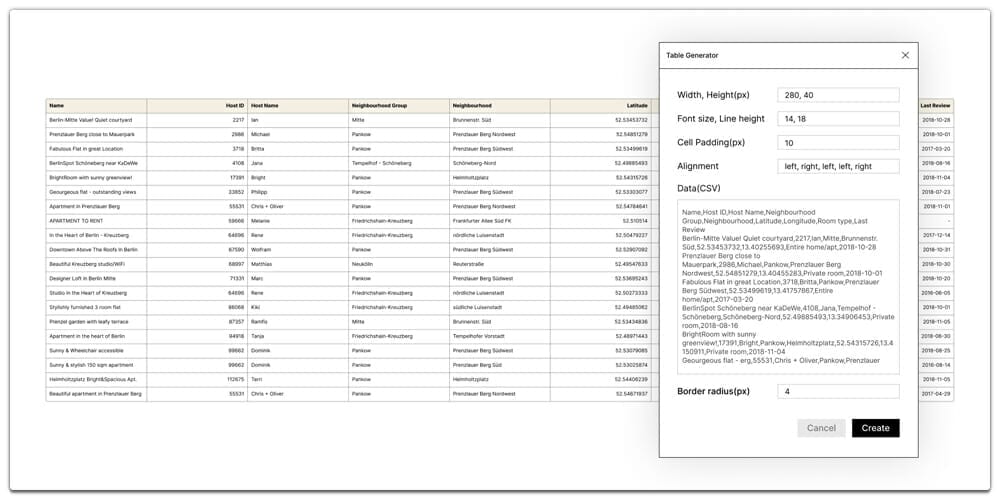Click into the Data(CSV) text area
1000x500 pixels.
coord(788,286)
